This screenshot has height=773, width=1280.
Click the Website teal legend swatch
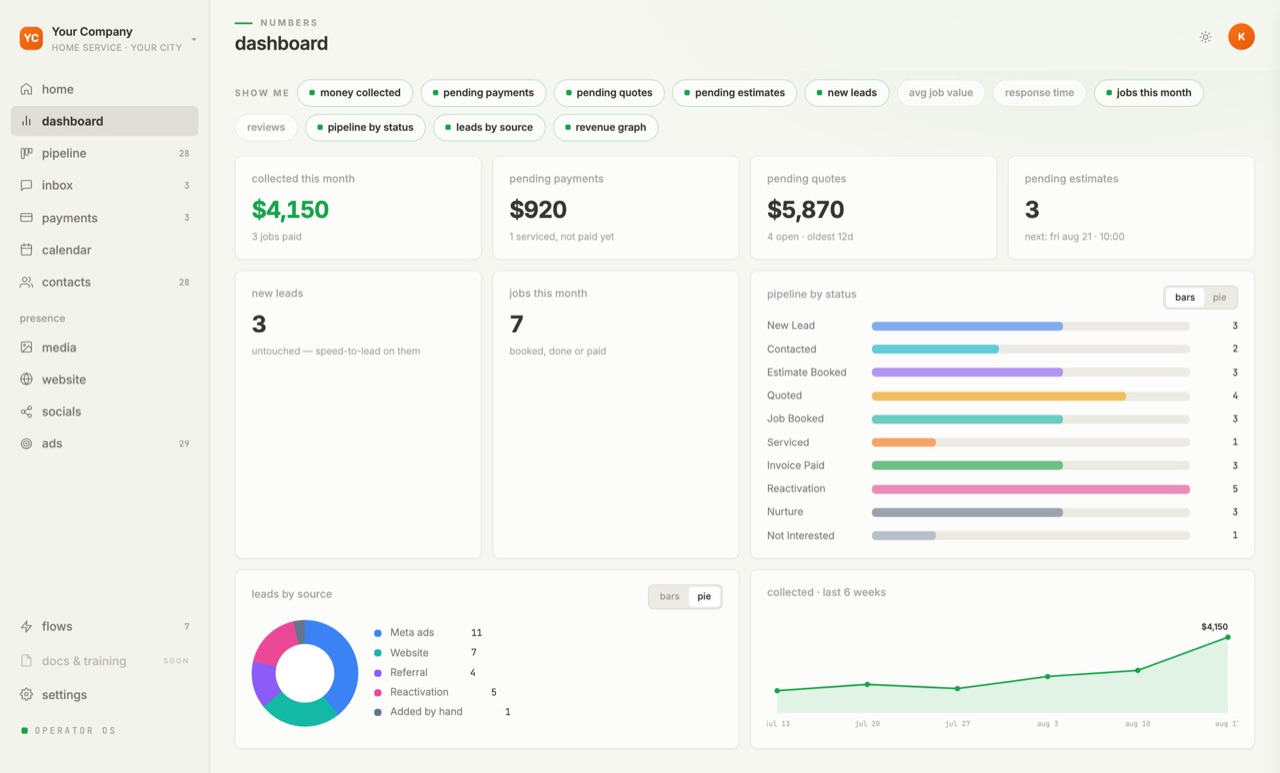[x=378, y=653]
